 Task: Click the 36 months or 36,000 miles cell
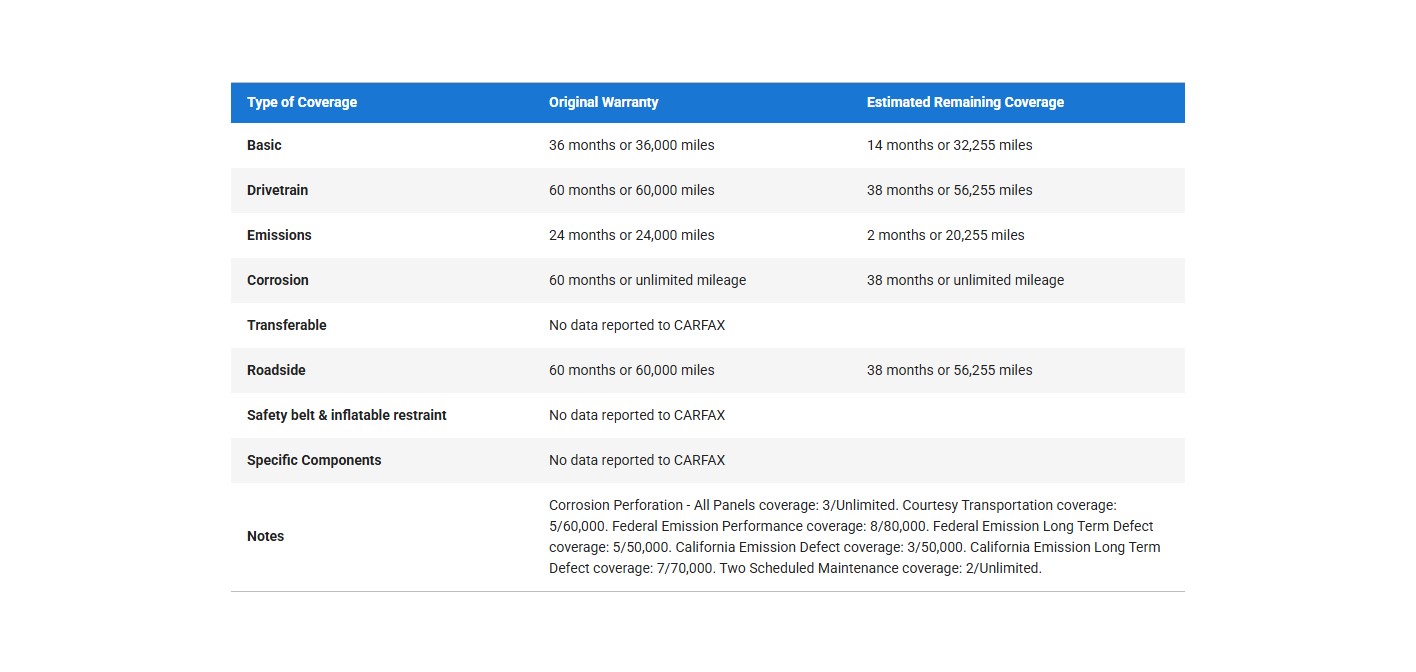[x=632, y=145]
